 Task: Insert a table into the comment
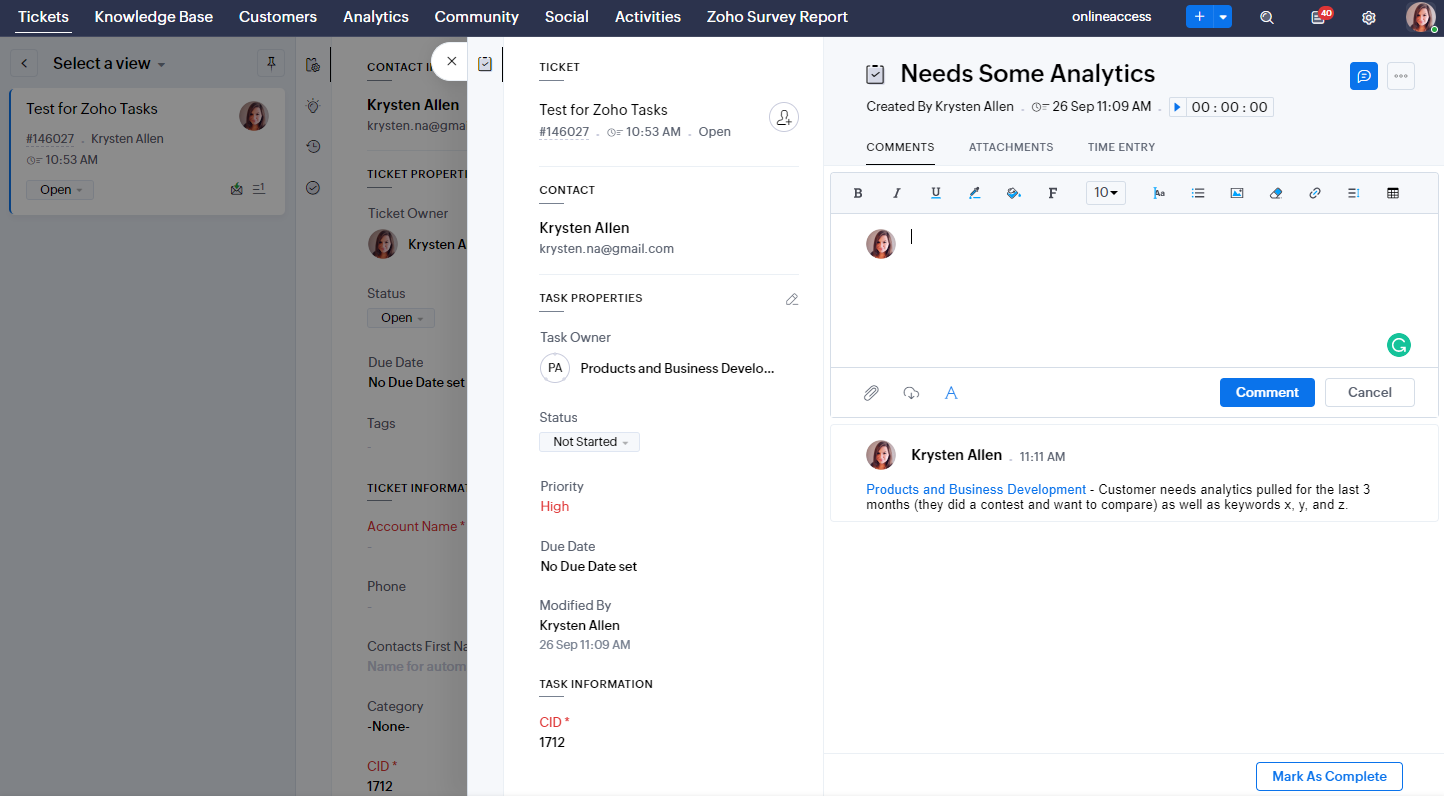(1393, 193)
